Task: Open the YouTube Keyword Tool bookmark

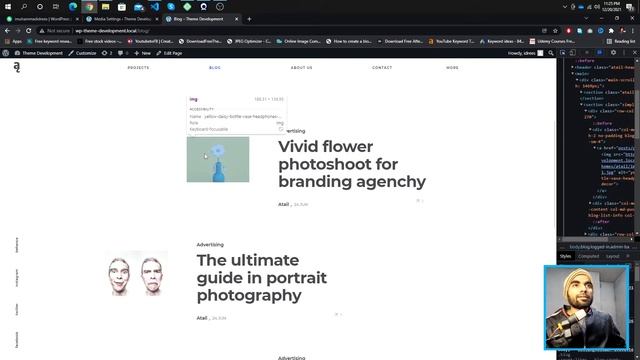Action: (451, 41)
